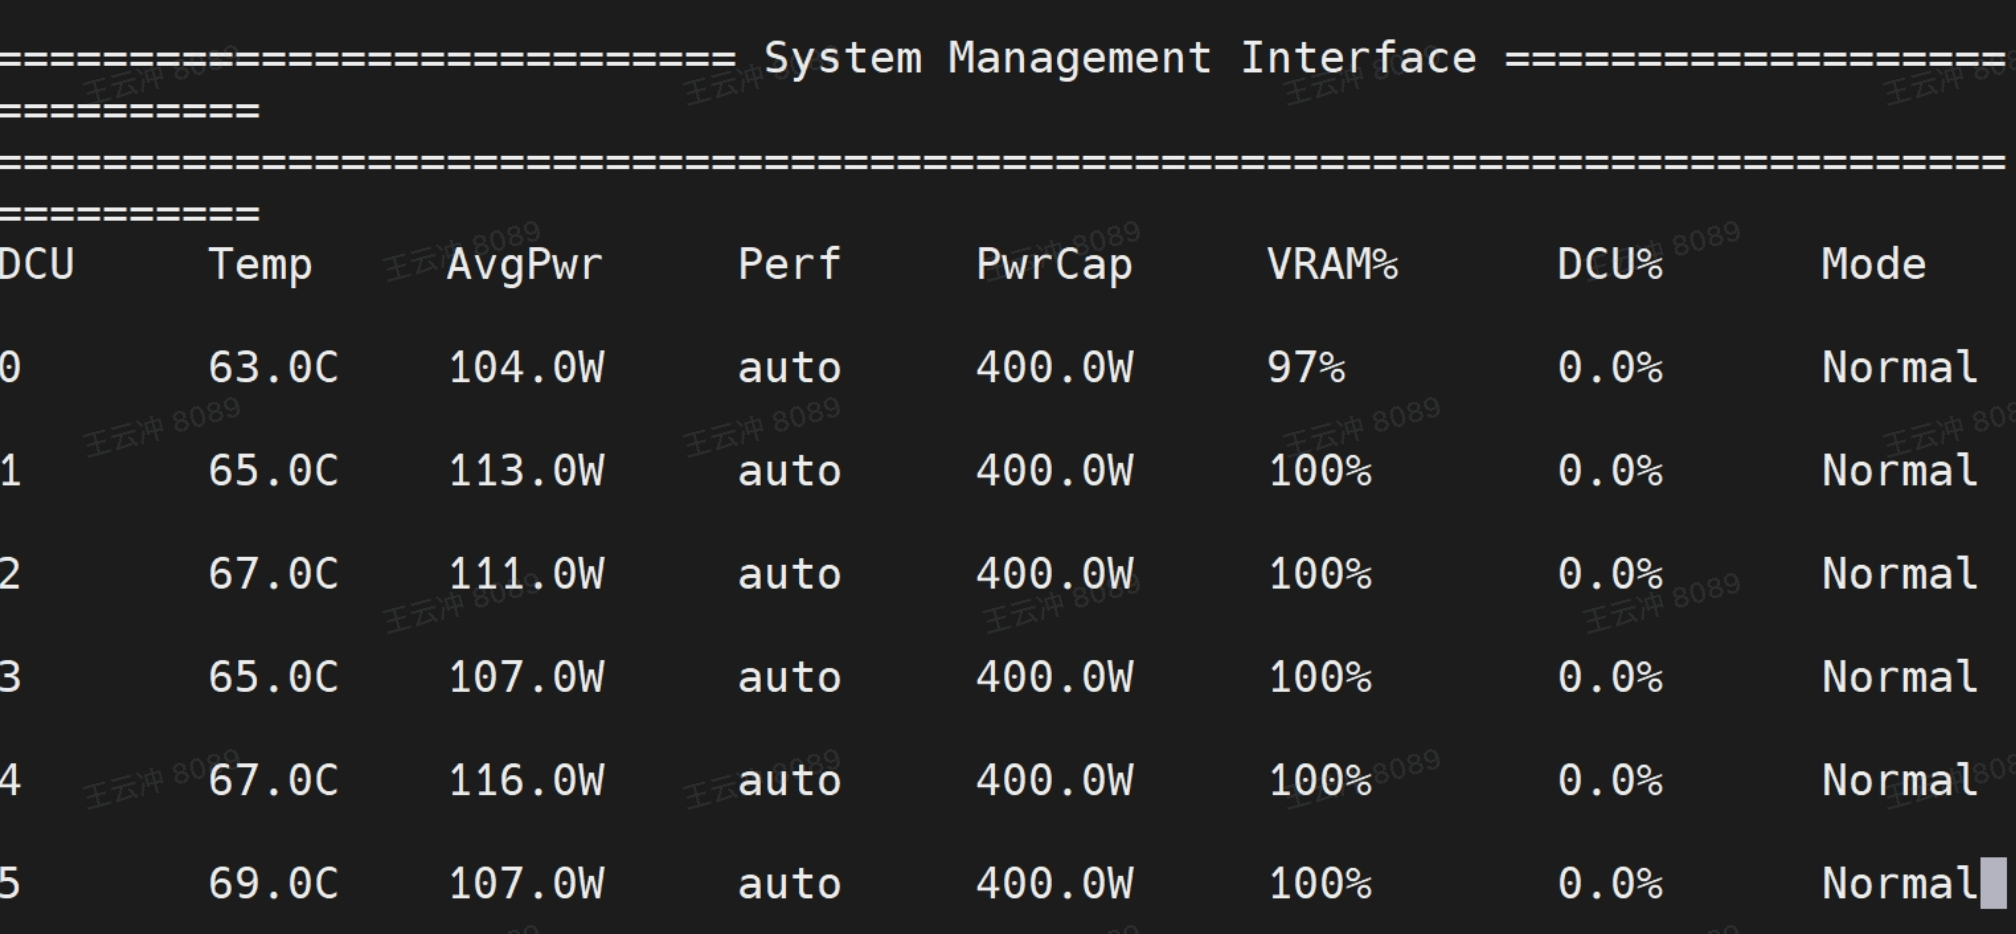Click the "Perf" column header
This screenshot has height=934, width=2016.
coord(789,265)
